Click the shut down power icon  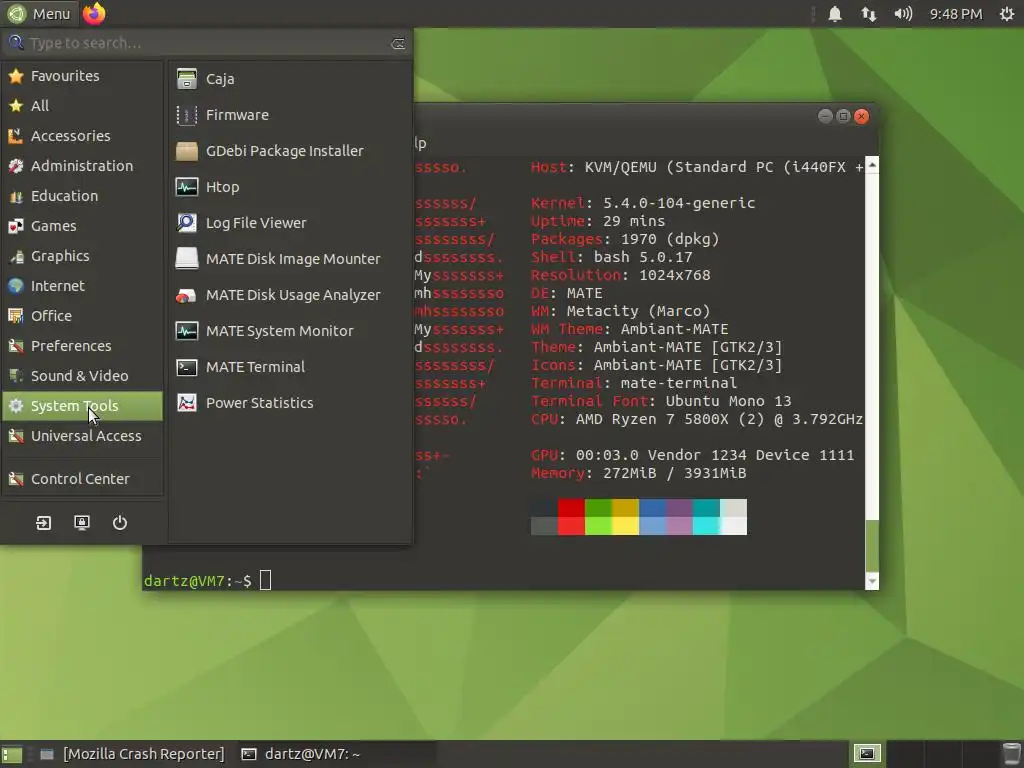120,522
